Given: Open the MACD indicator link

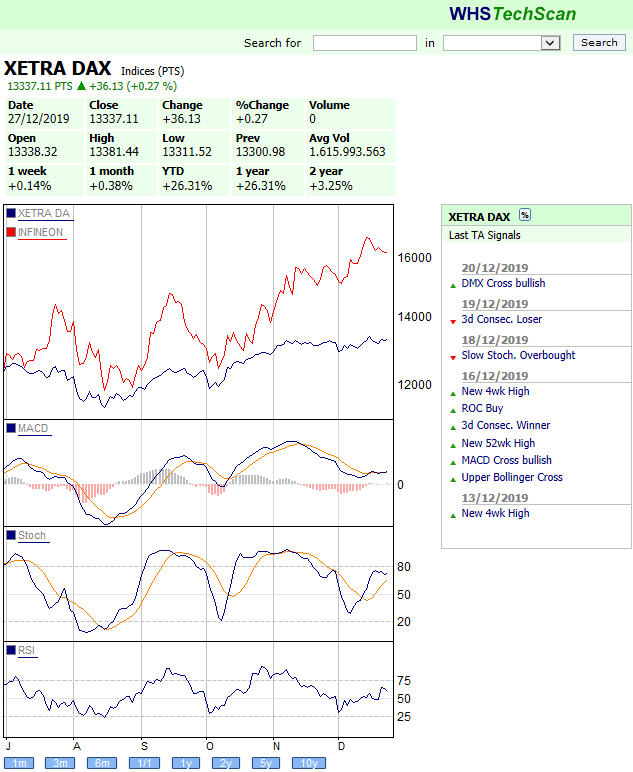Looking at the screenshot, I should pyautogui.click(x=33, y=428).
